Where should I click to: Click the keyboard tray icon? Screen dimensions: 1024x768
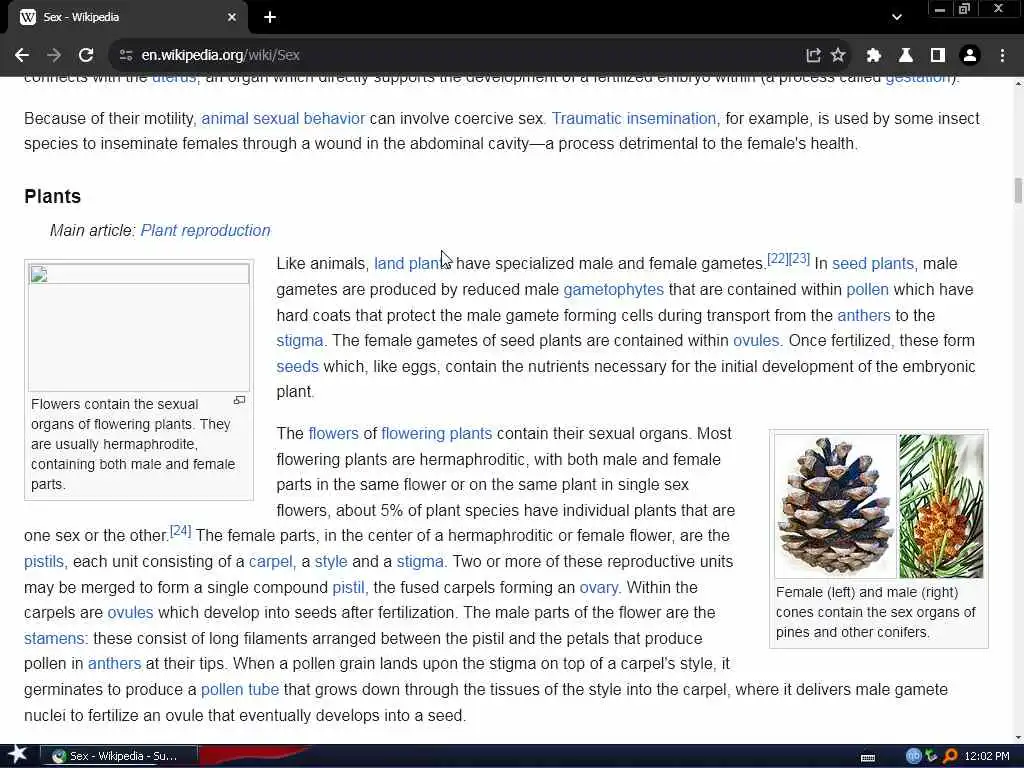pos(868,757)
